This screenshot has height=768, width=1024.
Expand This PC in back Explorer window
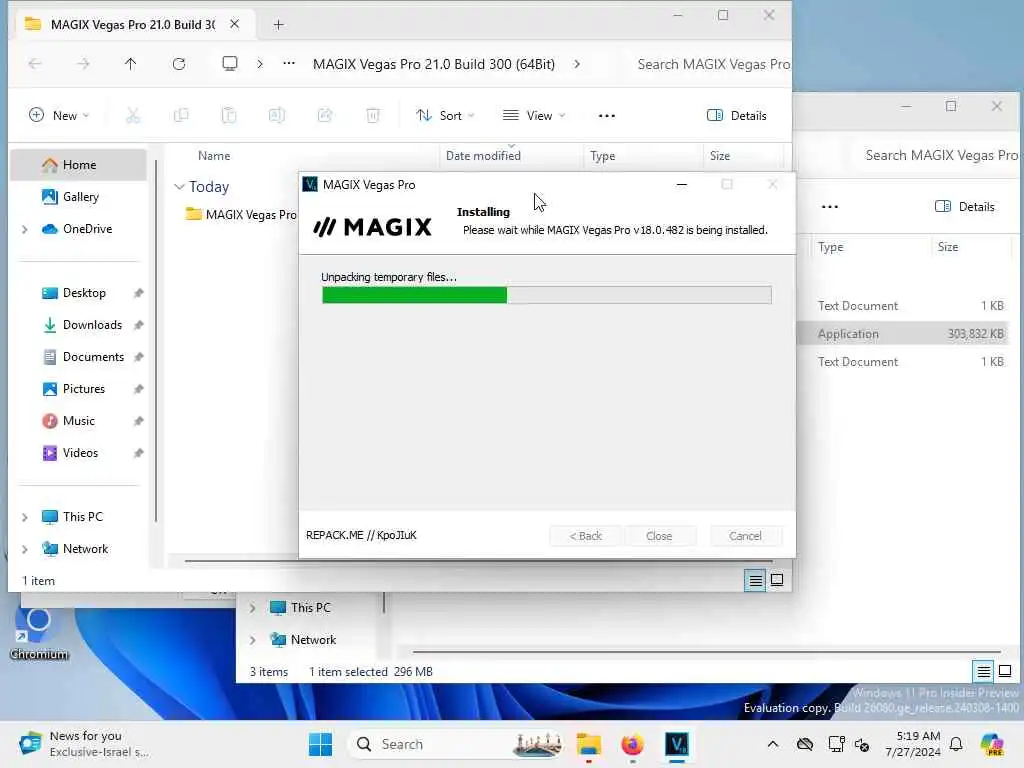[252, 608]
